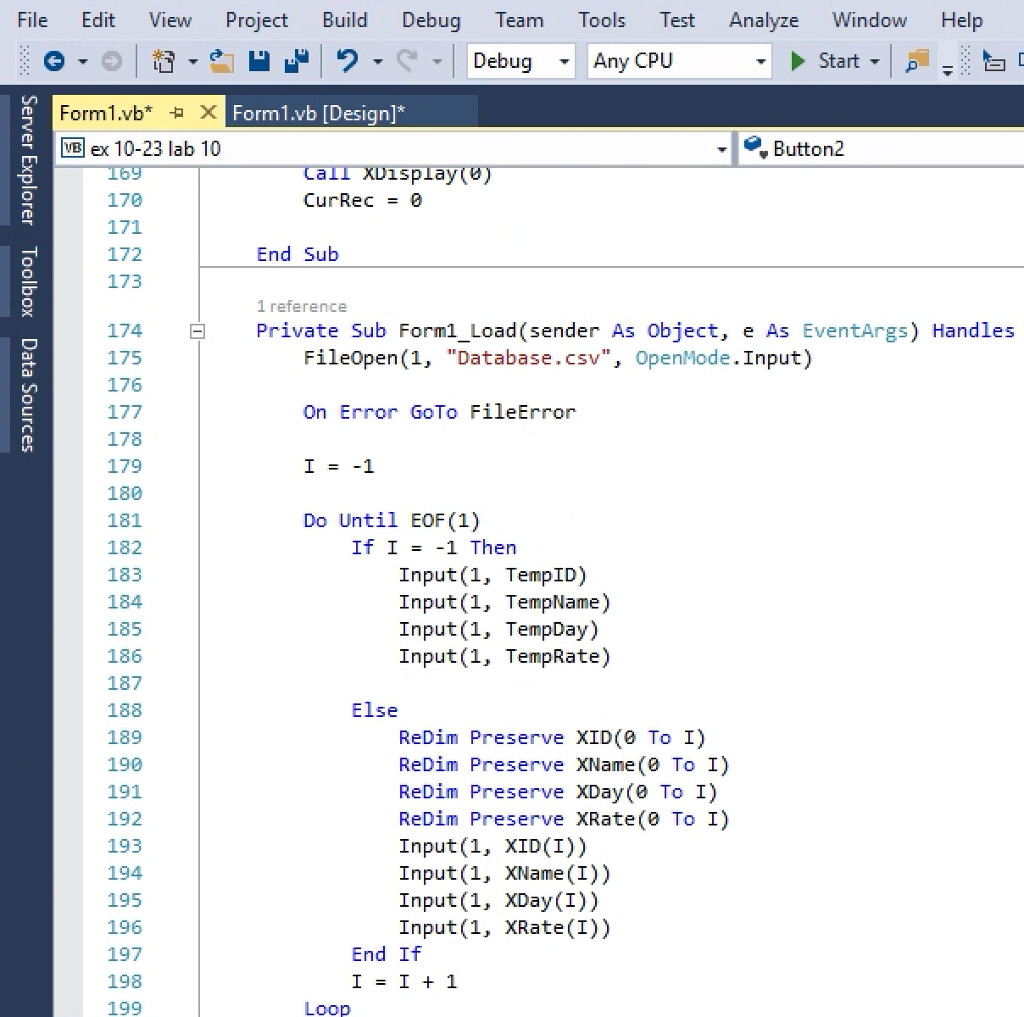This screenshot has height=1017, width=1024.
Task: Pin the Form1.vb tab
Action: click(177, 113)
